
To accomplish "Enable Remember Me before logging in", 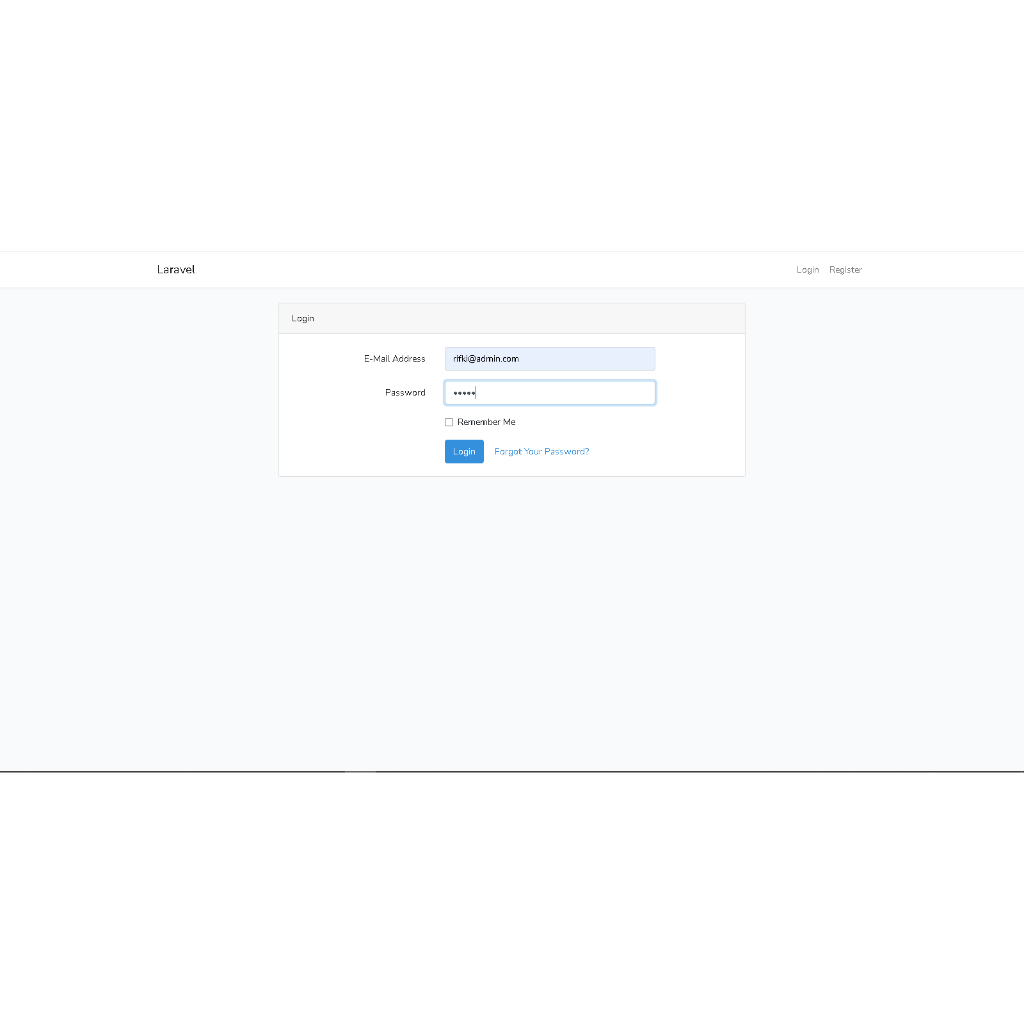I will [x=449, y=421].
